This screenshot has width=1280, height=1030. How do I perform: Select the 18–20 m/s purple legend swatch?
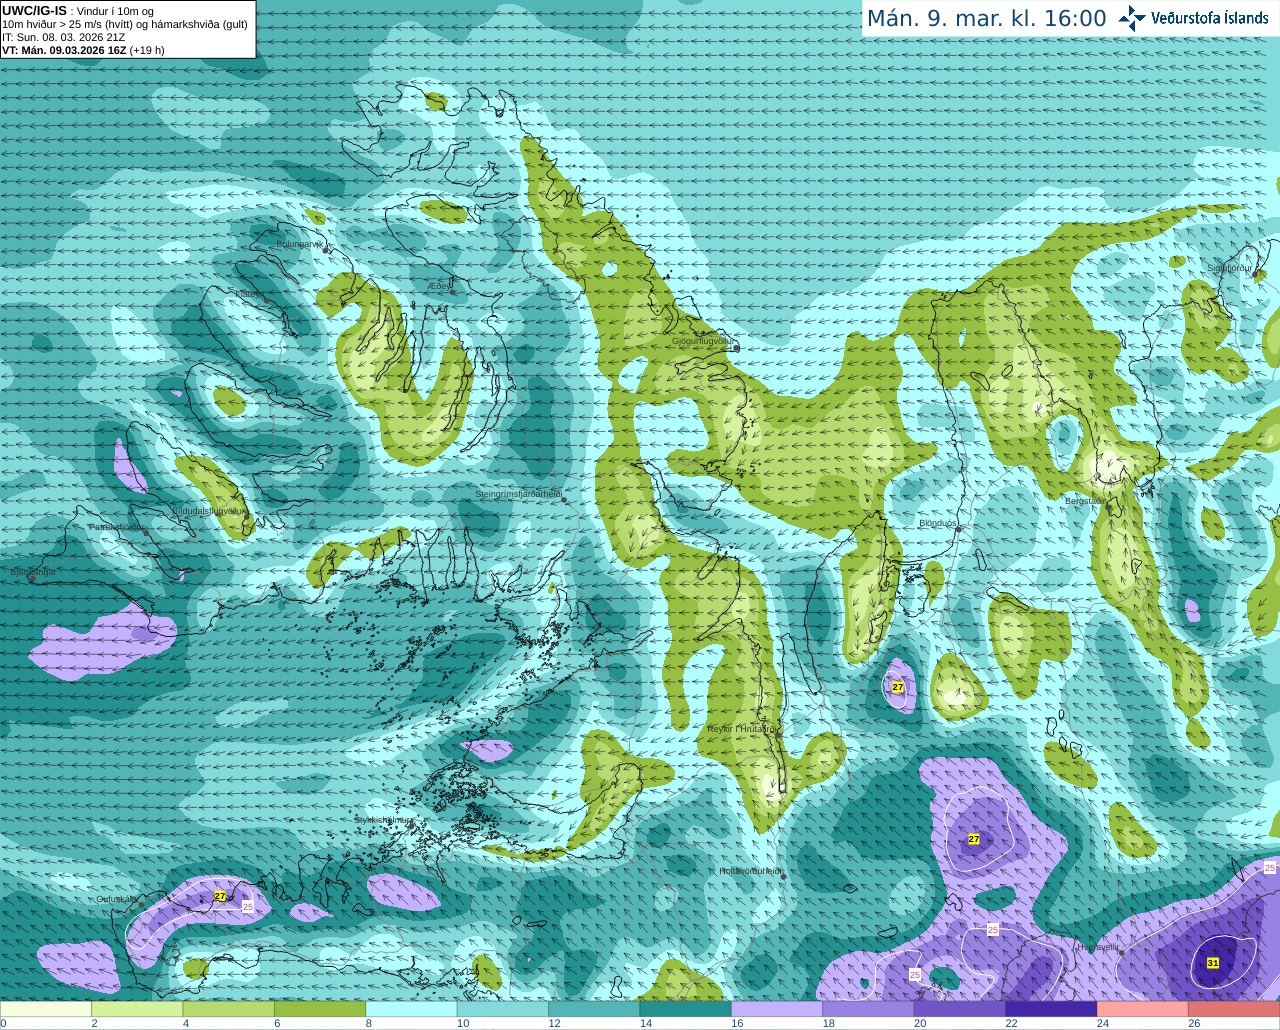click(869, 1009)
